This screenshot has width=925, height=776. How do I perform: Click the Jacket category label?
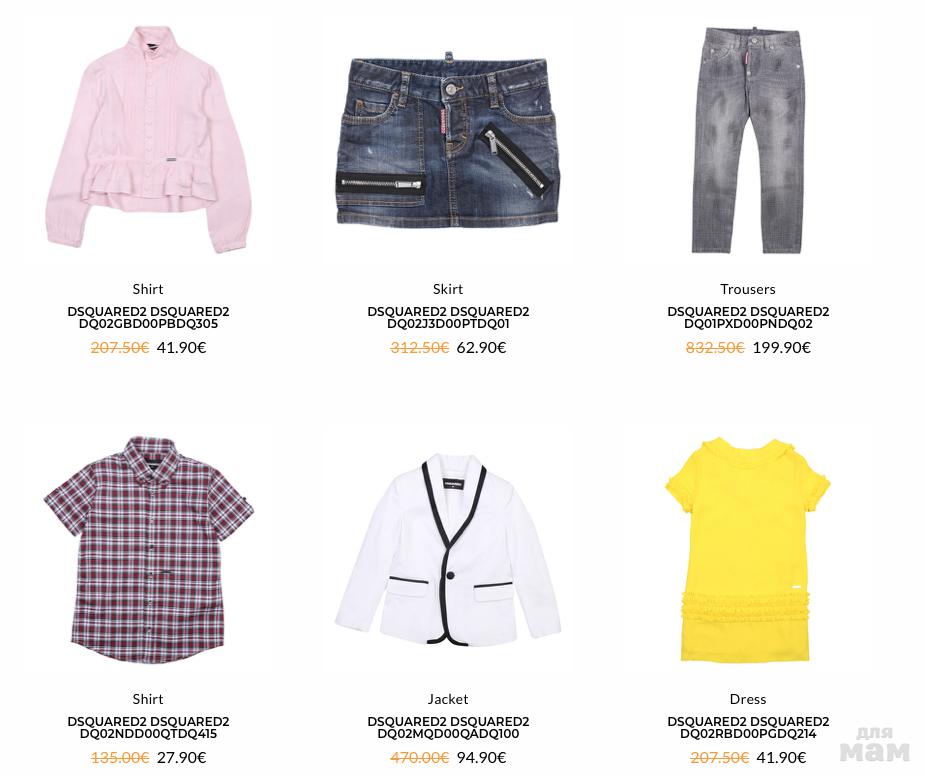pyautogui.click(x=448, y=699)
